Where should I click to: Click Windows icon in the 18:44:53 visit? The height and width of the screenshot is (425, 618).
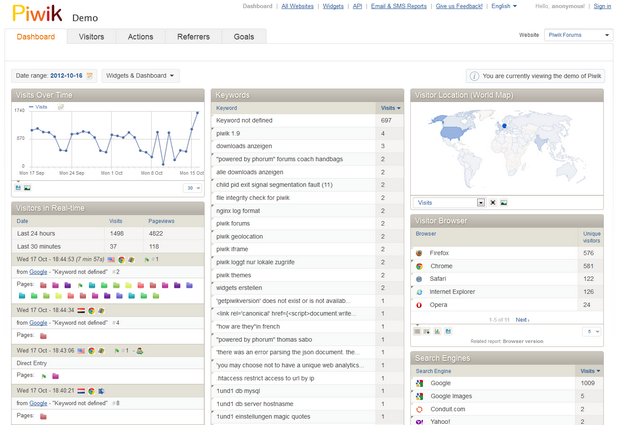[x=131, y=259]
